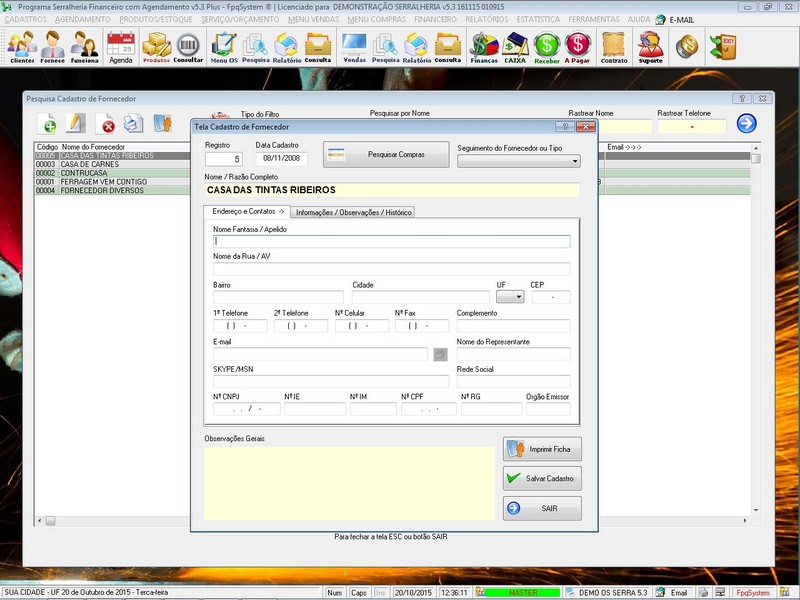Viewport: 800px width, 600px height.
Task: Open the RELATÓRIOS menu
Action: (x=487, y=19)
